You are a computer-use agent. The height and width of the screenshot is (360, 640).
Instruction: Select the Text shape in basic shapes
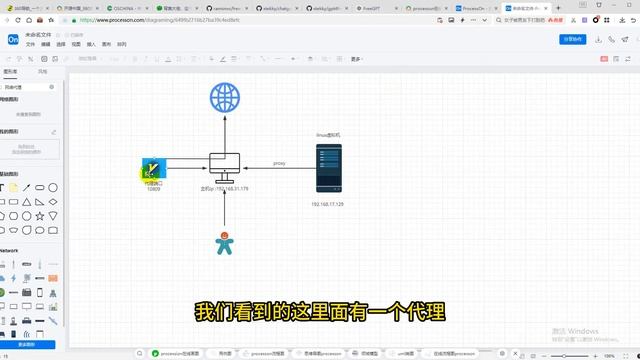[x=2, y=188]
